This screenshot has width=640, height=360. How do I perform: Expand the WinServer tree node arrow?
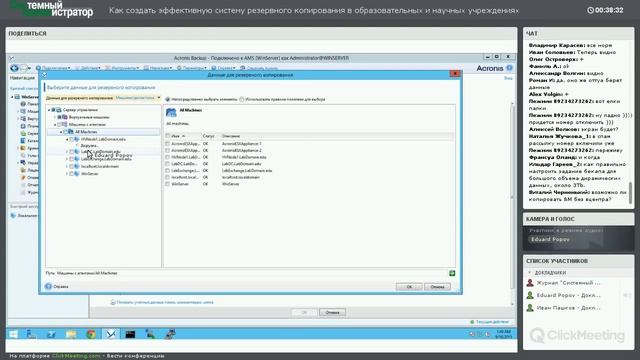(x=67, y=173)
